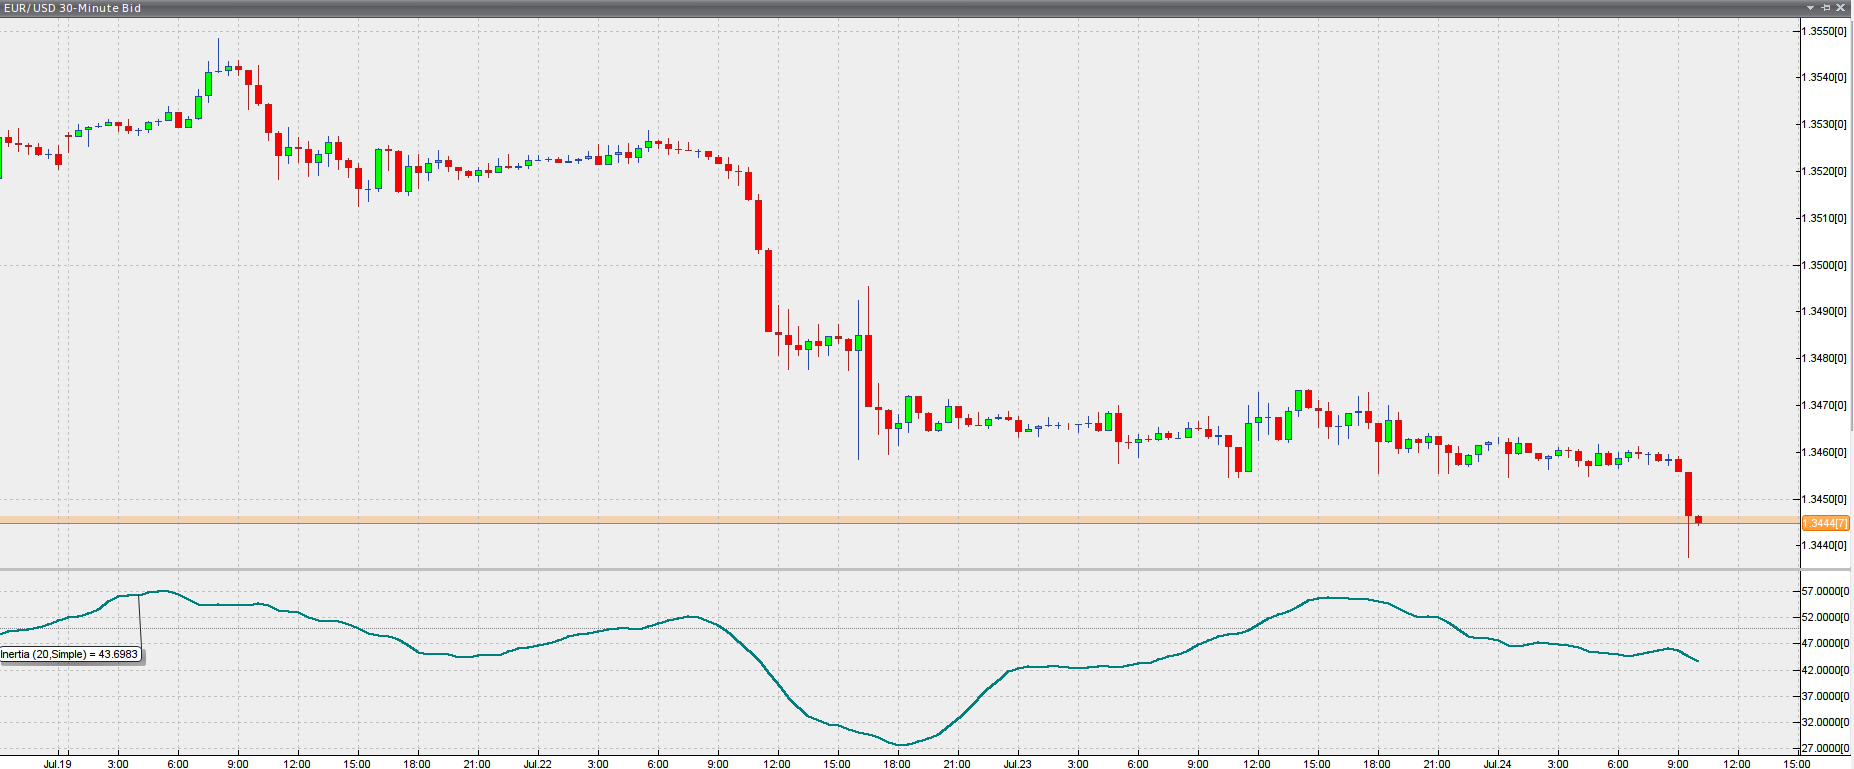Click the 1.3550 price axis label
Viewport: 1854px width, 769px height.
click(x=1824, y=31)
